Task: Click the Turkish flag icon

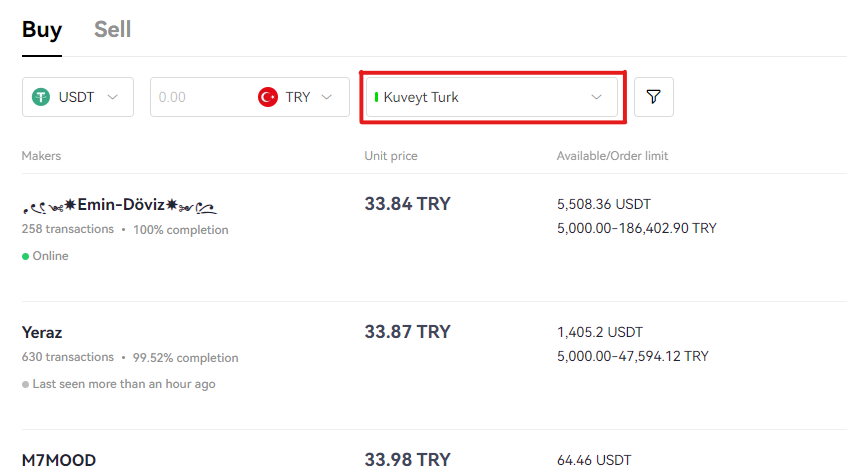Action: pos(268,97)
